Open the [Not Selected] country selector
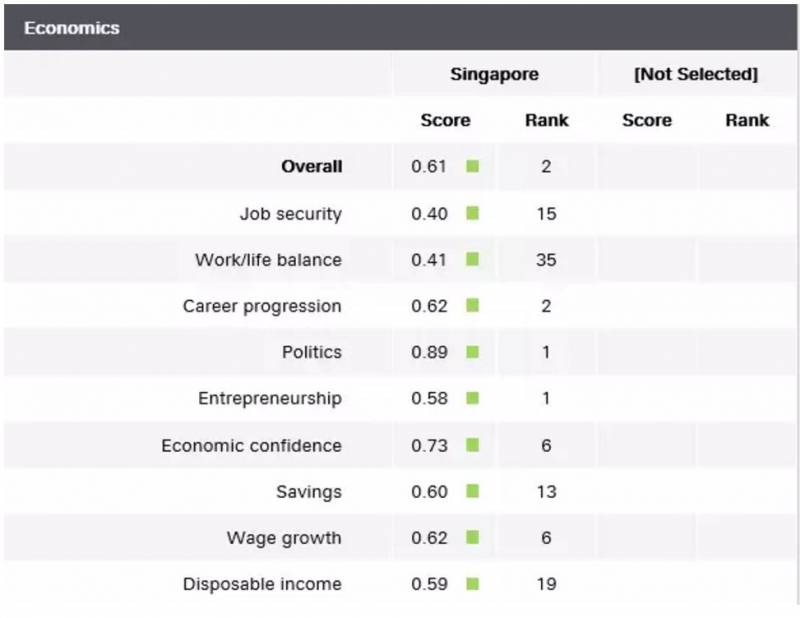Viewport: 800px width, 618px height. (696, 75)
